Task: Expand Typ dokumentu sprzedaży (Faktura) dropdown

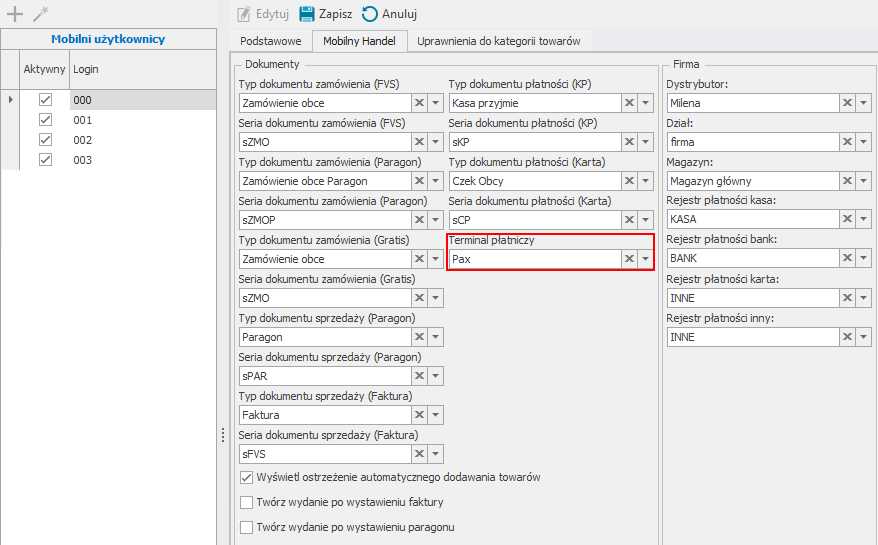Action: coord(435,415)
